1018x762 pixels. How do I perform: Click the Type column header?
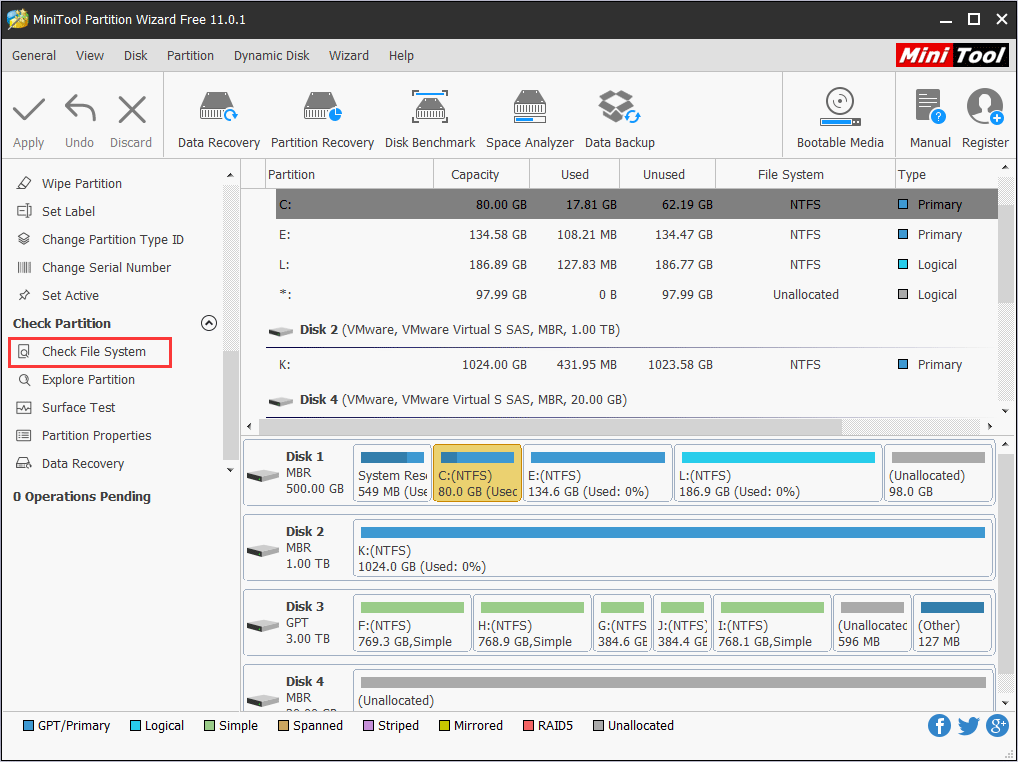(x=946, y=175)
